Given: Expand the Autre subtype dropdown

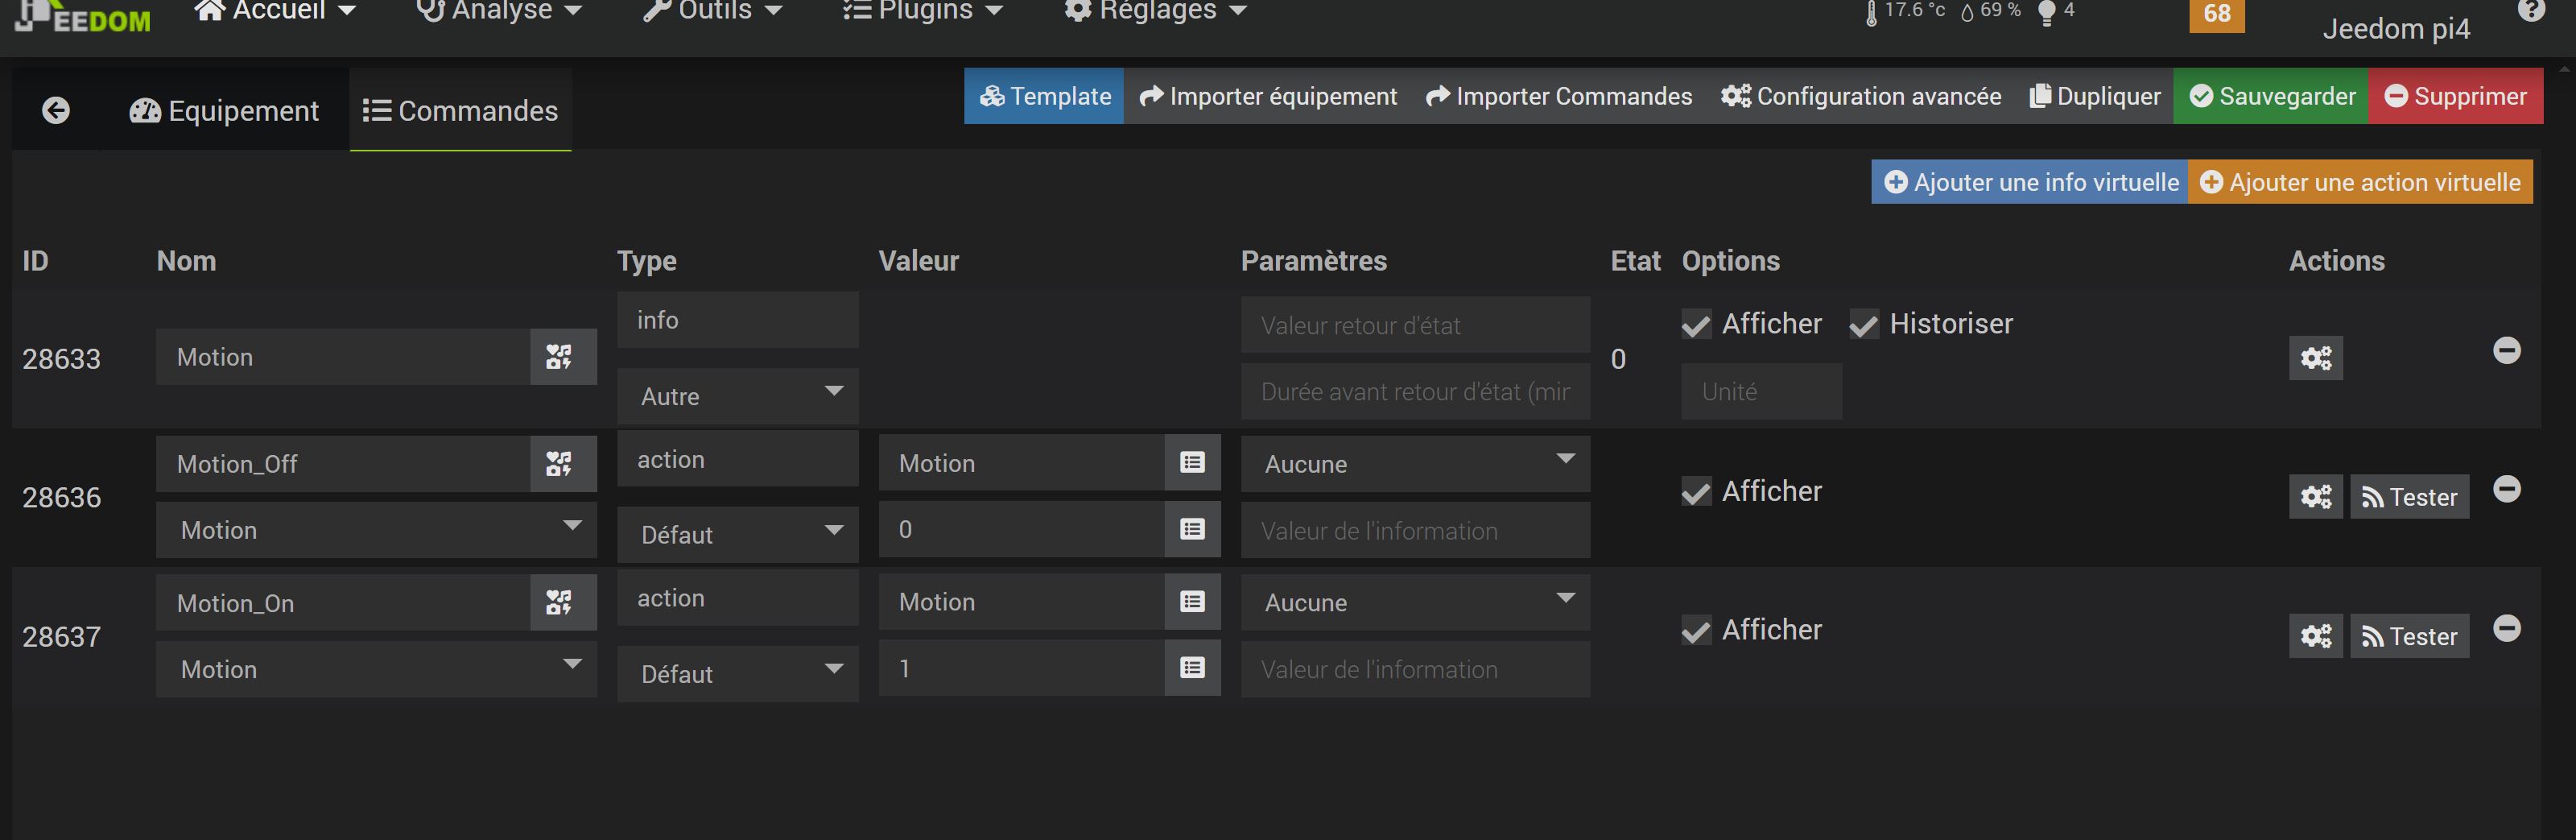Looking at the screenshot, I should coord(738,396).
